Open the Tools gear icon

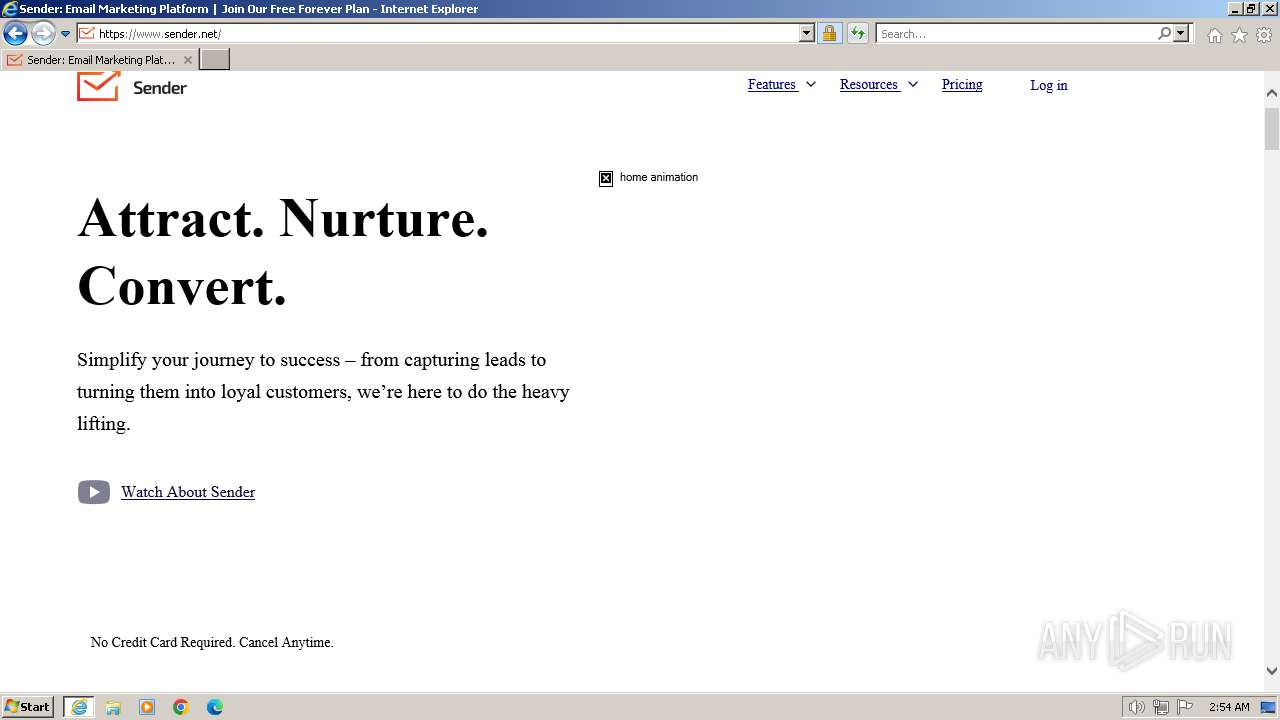pos(1264,35)
